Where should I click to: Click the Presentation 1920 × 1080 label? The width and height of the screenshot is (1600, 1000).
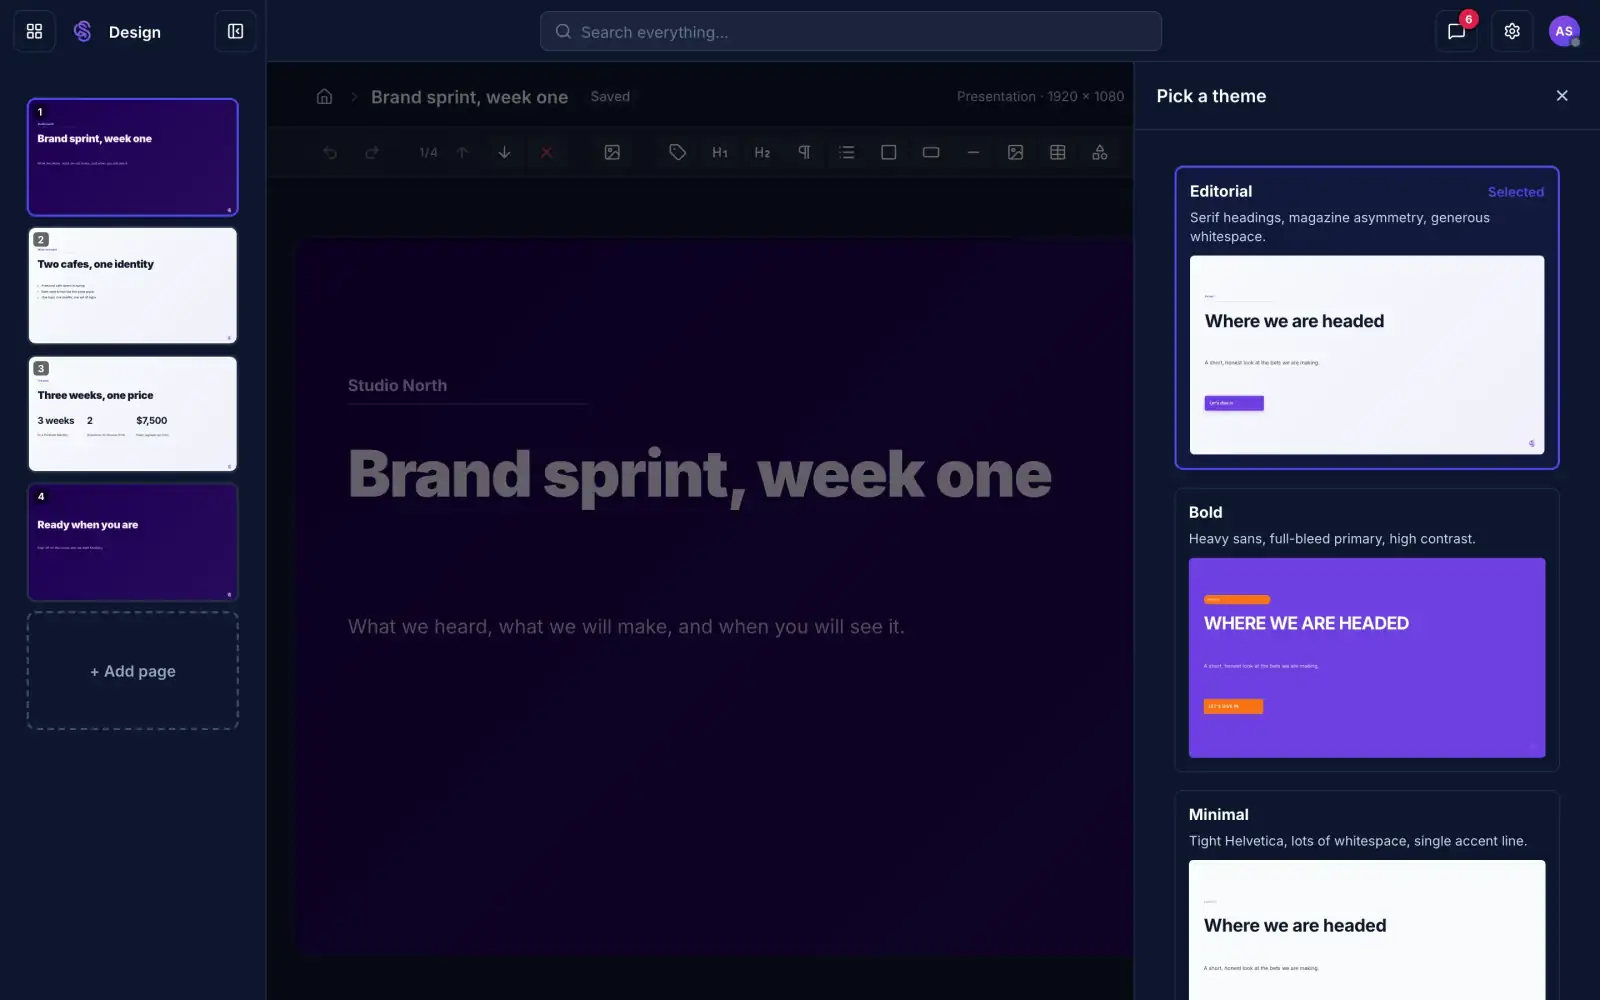pos(1040,96)
